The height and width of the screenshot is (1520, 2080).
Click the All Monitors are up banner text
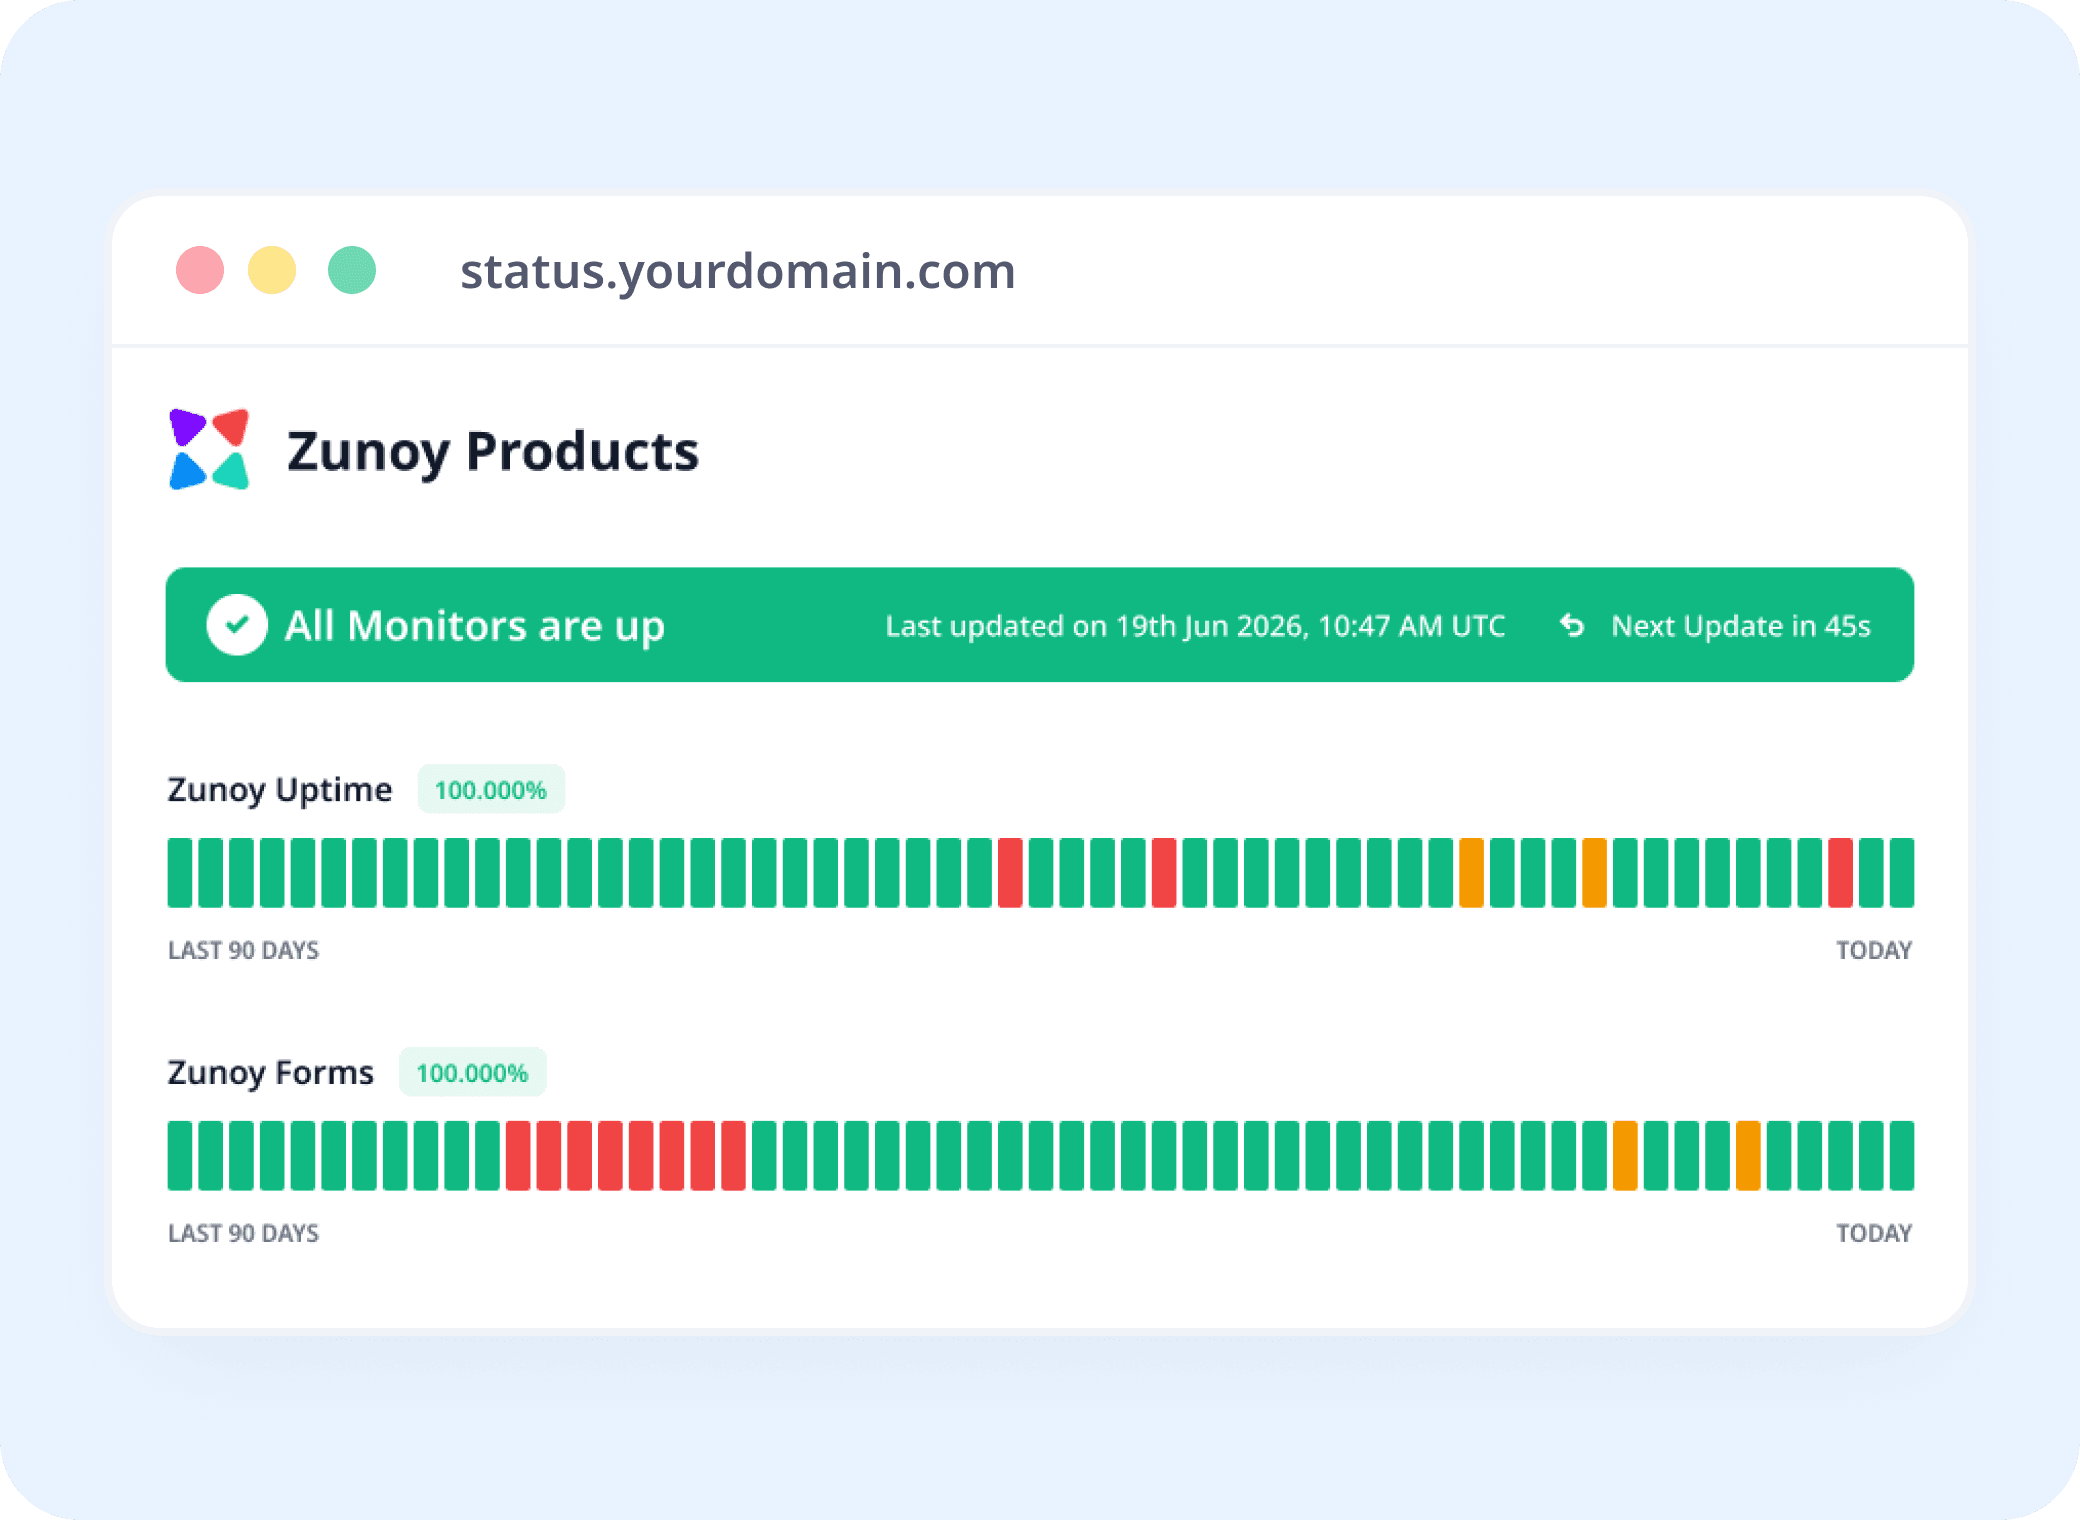475,627
